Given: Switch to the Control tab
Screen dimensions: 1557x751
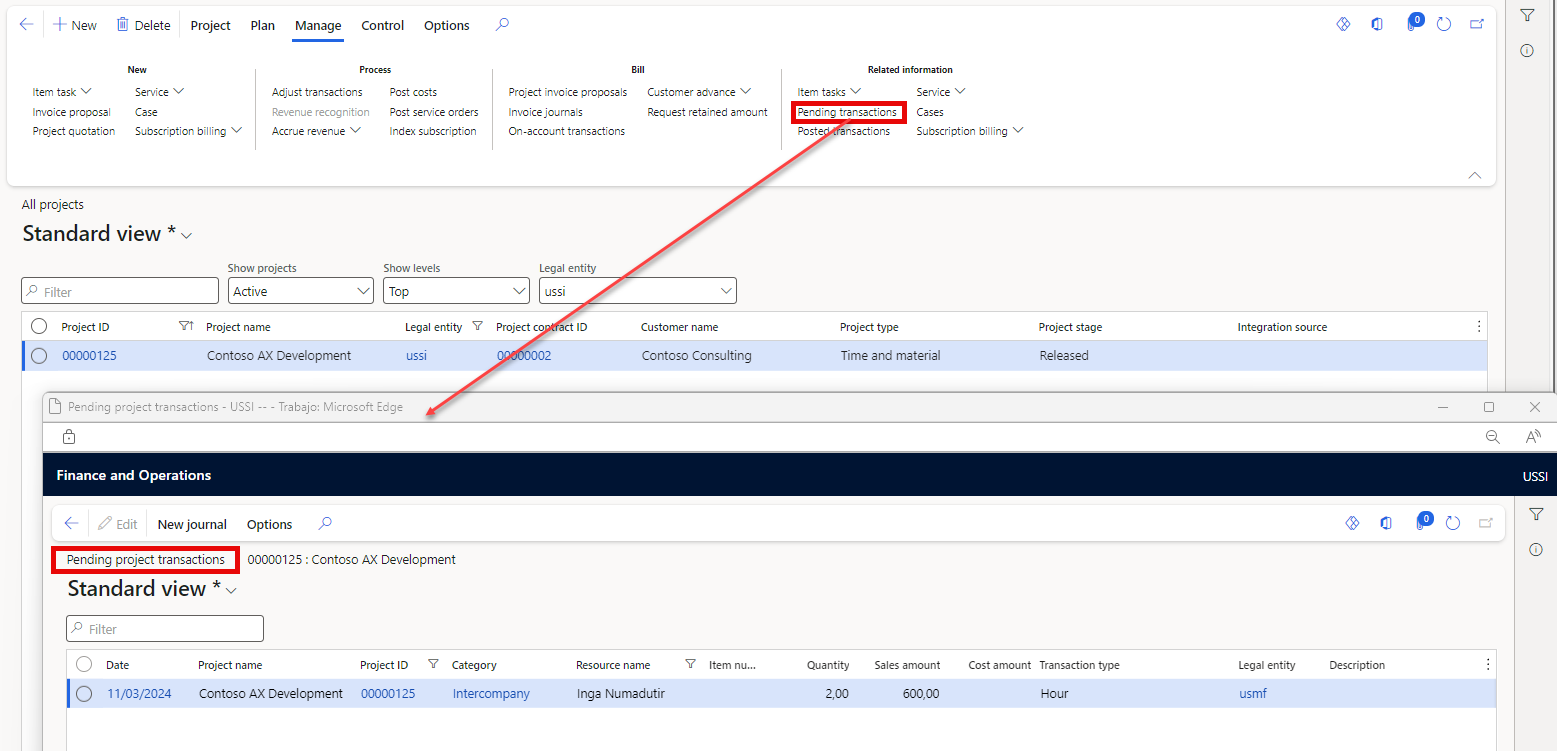Looking at the screenshot, I should pos(382,25).
